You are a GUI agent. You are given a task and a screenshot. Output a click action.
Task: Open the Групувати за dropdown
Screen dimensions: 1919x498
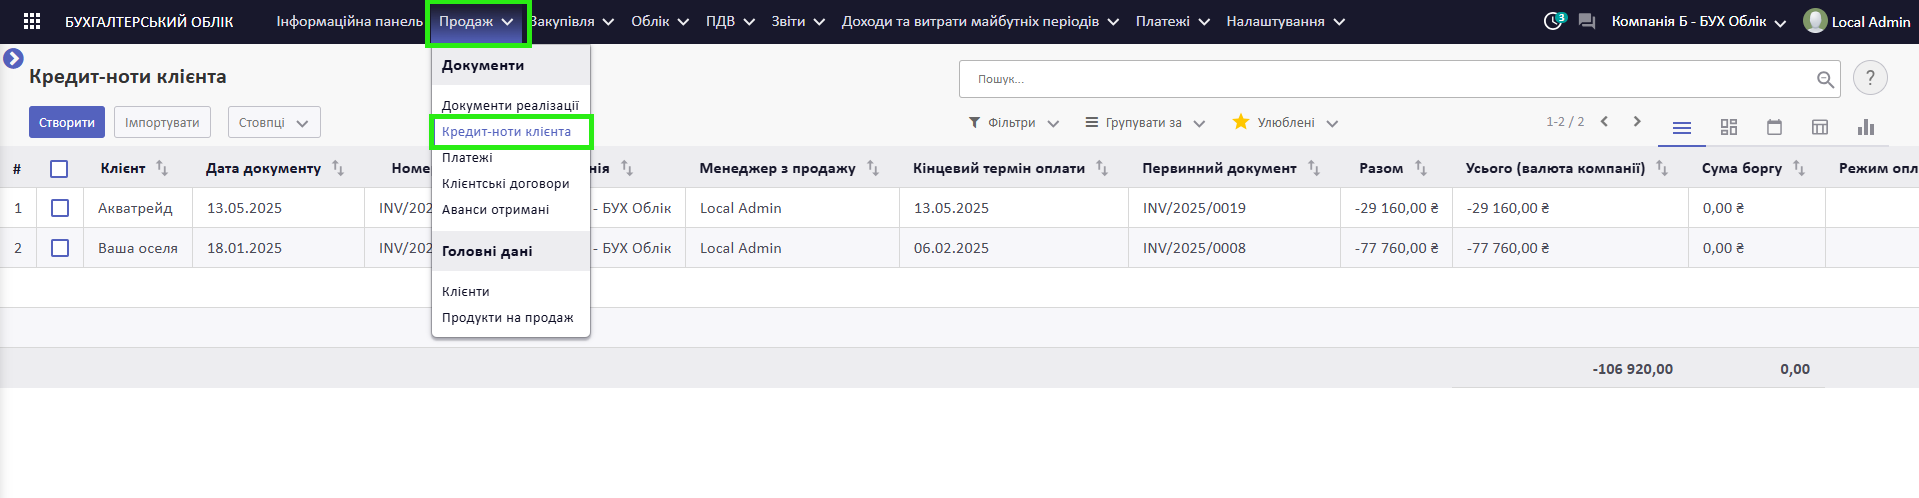click(1145, 123)
